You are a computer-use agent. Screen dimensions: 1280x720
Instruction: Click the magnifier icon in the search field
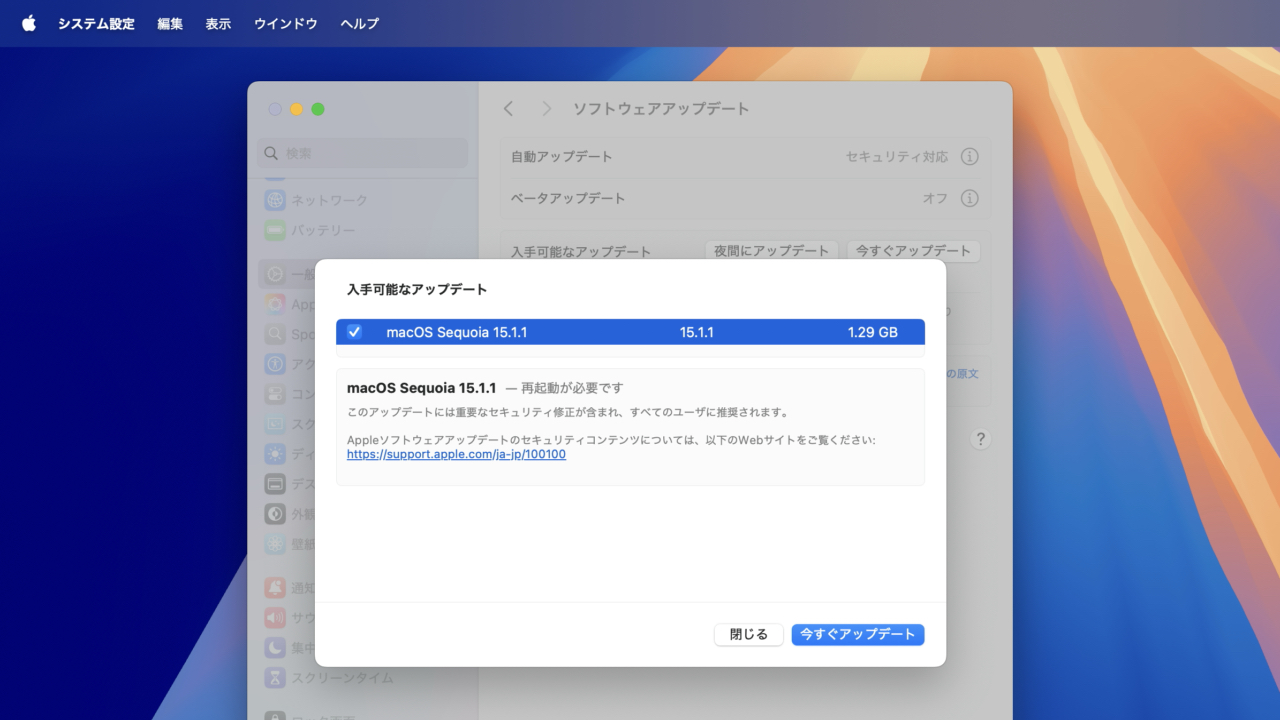[271, 153]
